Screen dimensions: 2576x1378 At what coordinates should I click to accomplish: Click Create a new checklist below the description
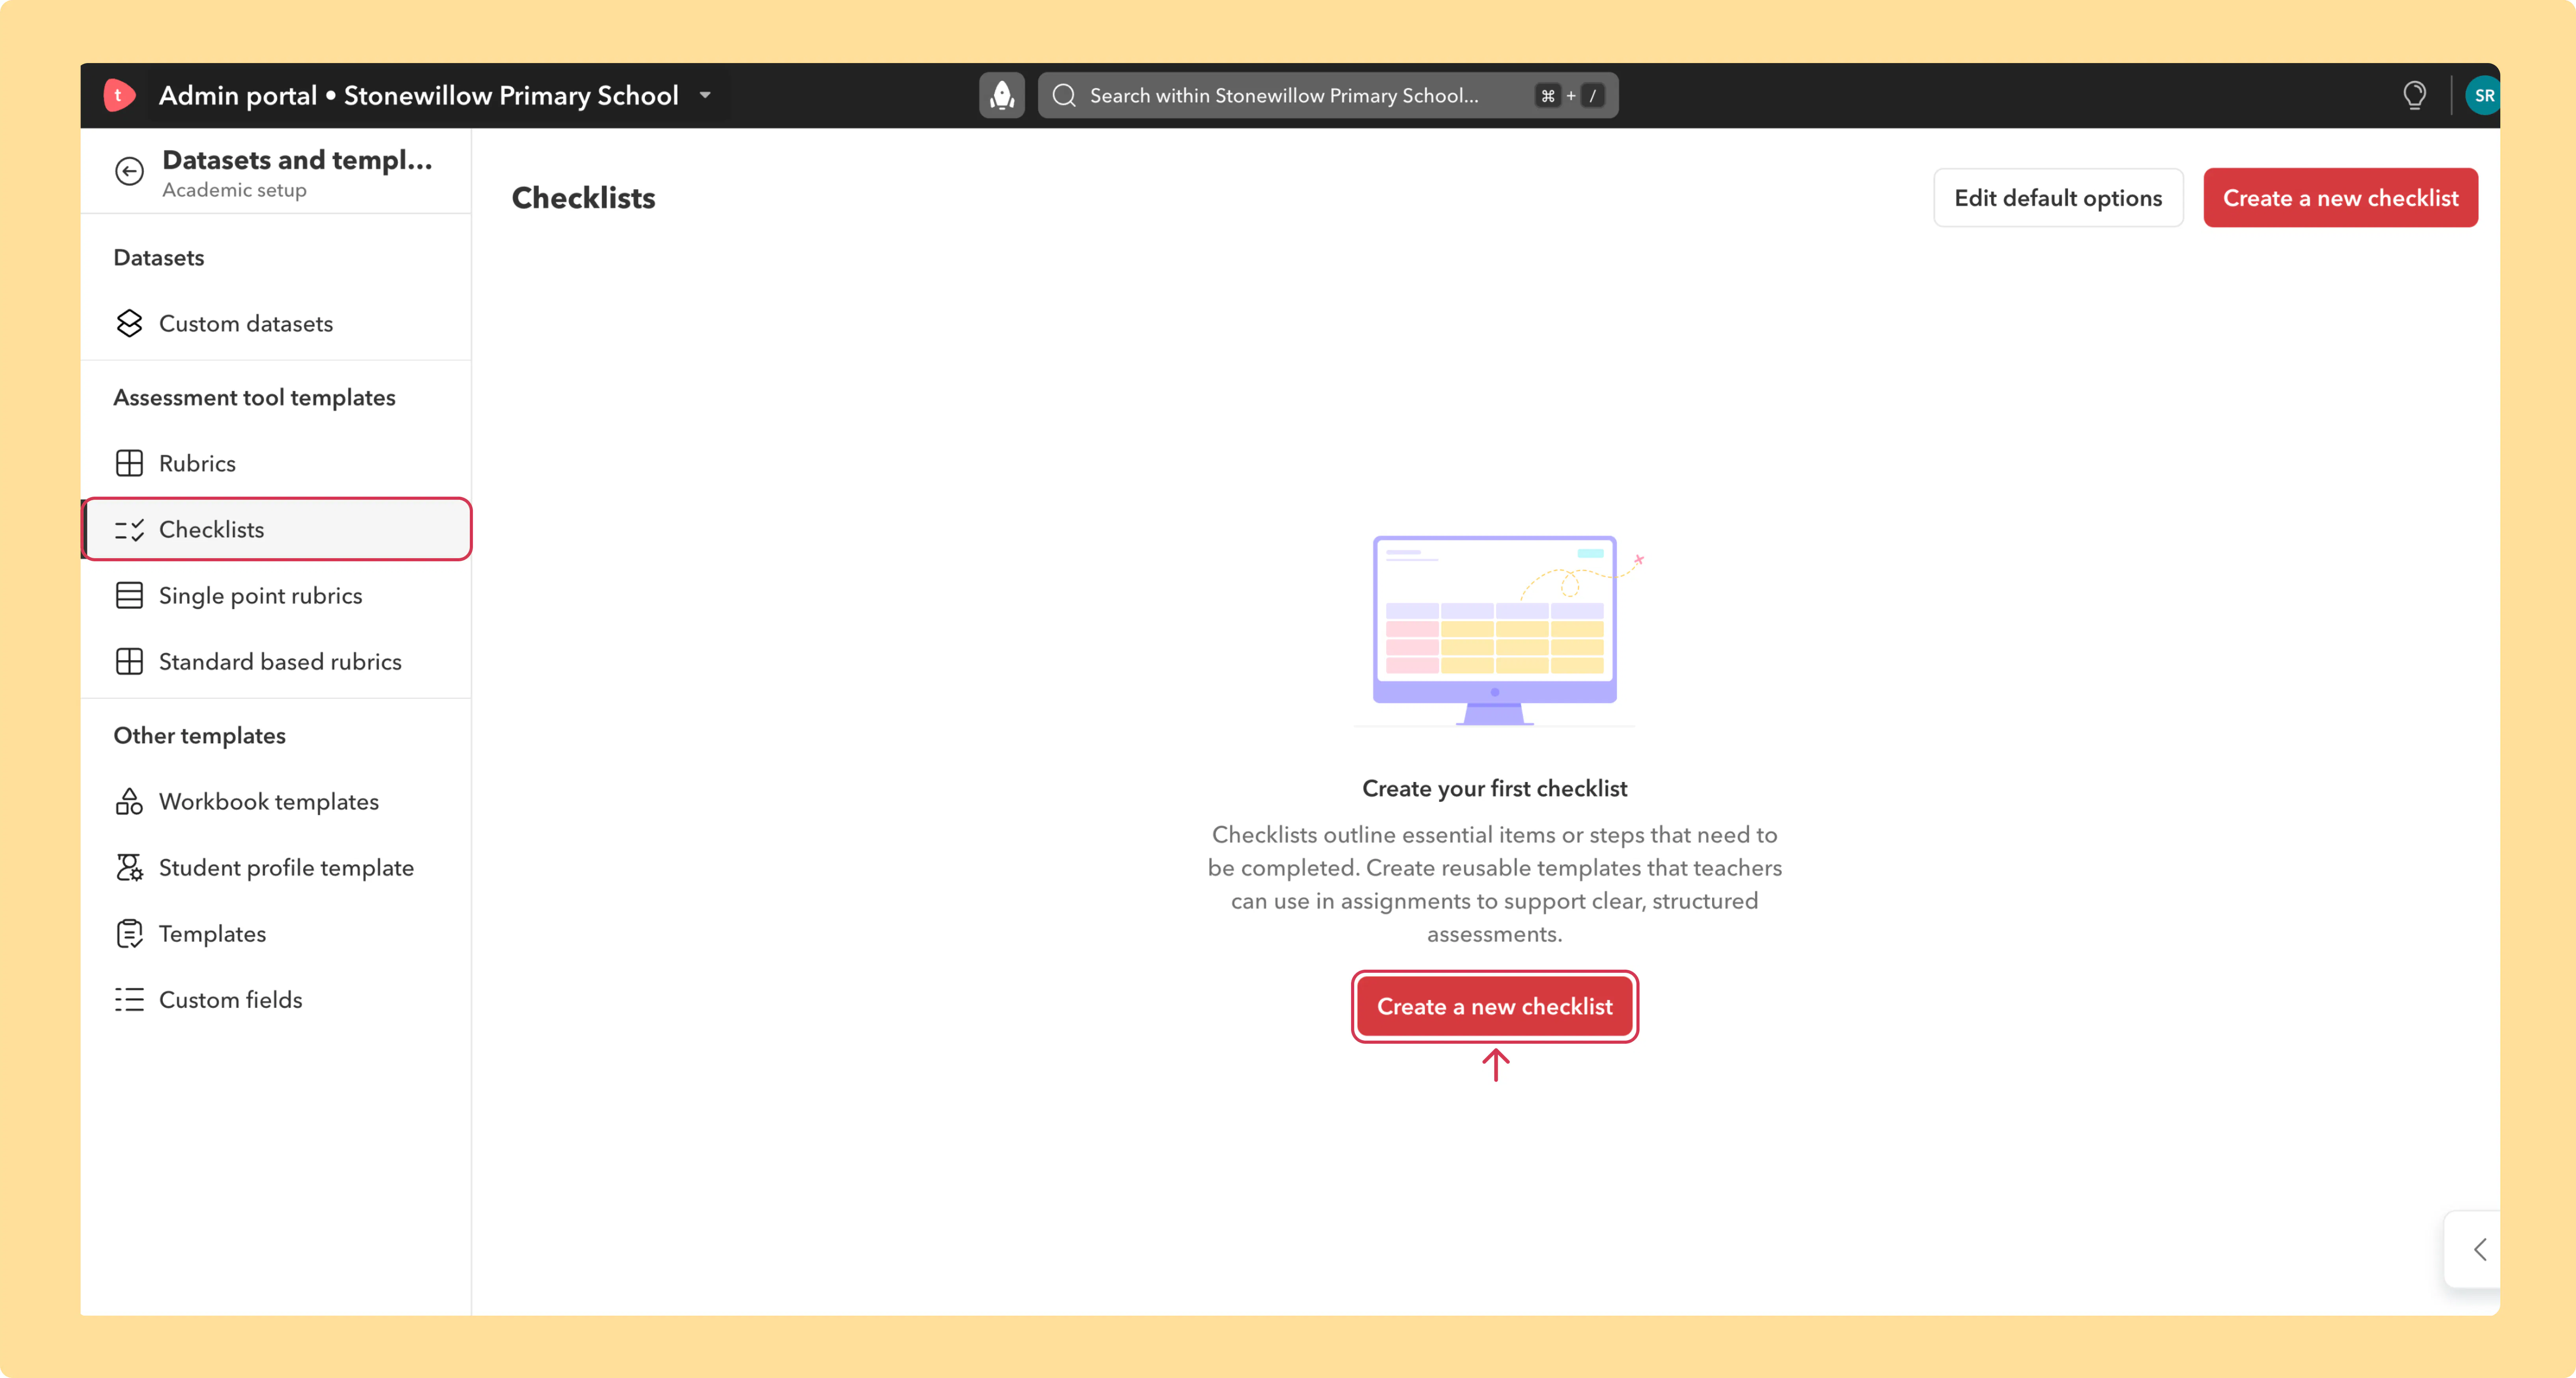coord(1494,1006)
